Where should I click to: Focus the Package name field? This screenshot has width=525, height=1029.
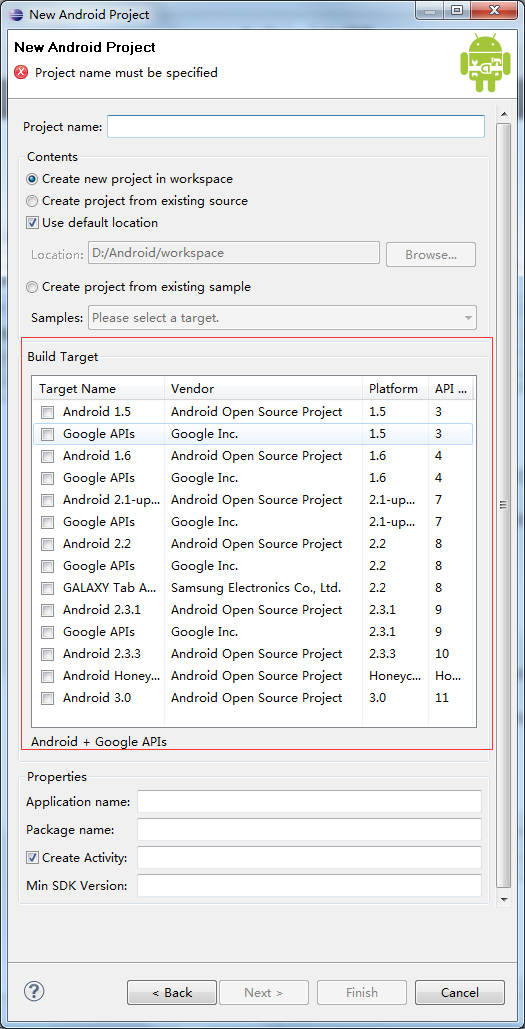pos(309,830)
